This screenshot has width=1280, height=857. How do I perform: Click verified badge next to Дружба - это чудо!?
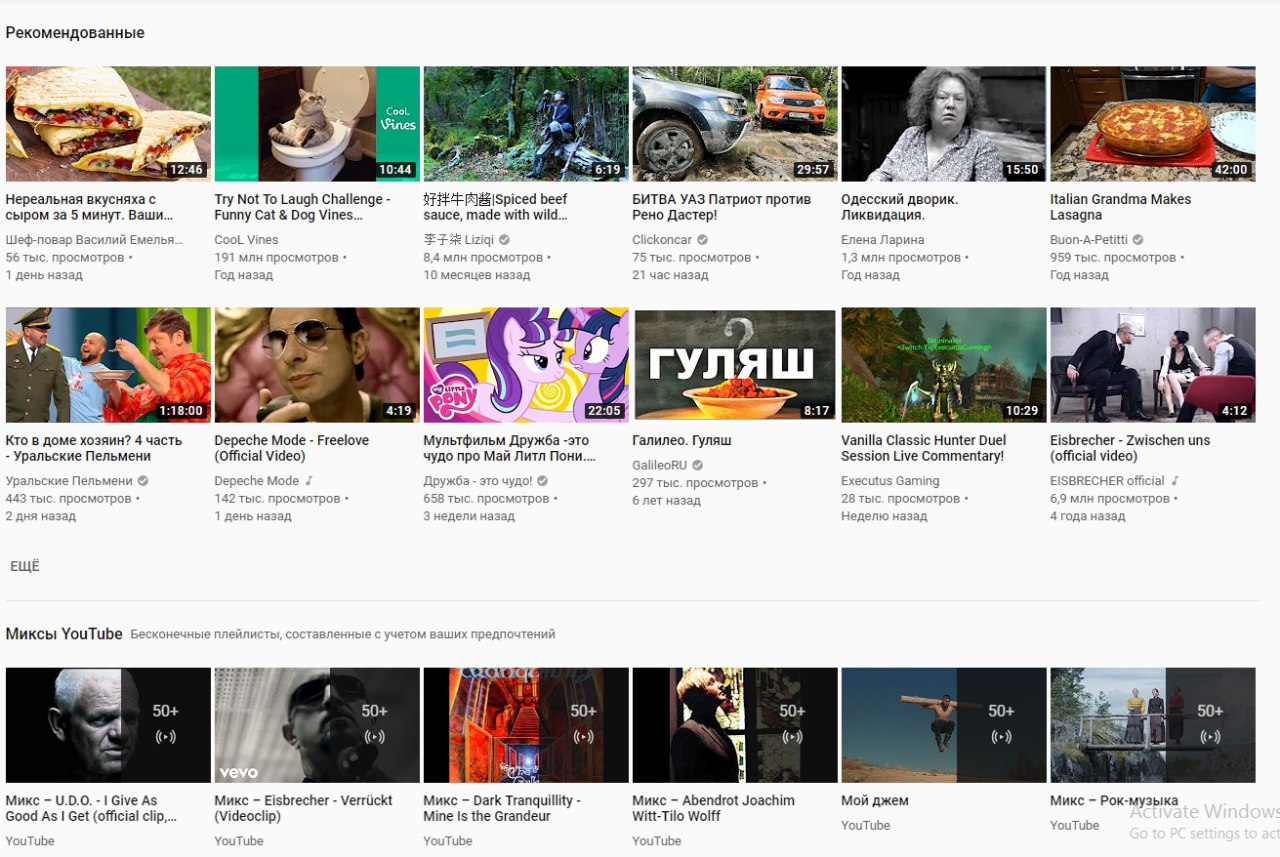coord(543,481)
